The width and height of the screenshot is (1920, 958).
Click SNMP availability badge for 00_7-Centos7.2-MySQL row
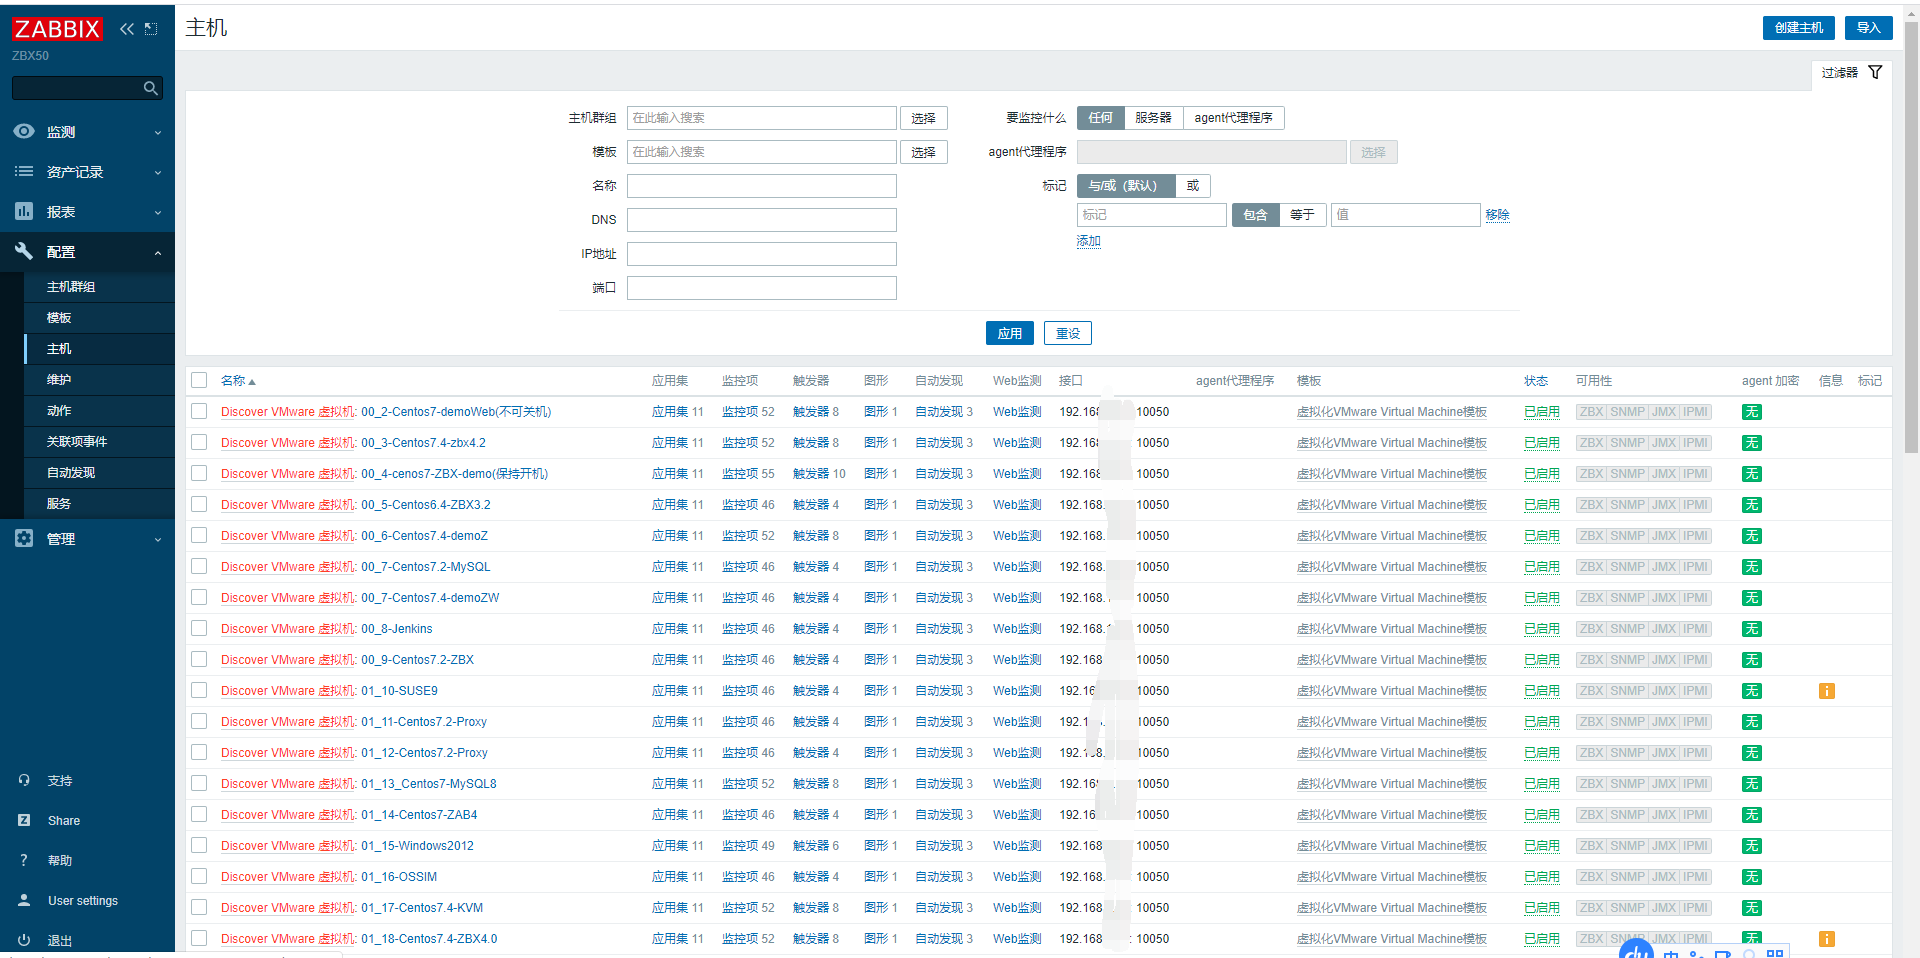pos(1627,567)
